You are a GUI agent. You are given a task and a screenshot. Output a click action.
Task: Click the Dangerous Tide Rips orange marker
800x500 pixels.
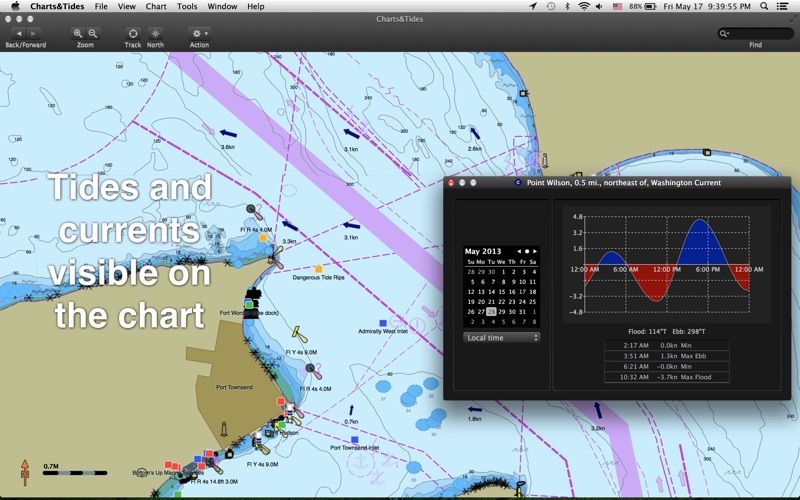coord(318,269)
